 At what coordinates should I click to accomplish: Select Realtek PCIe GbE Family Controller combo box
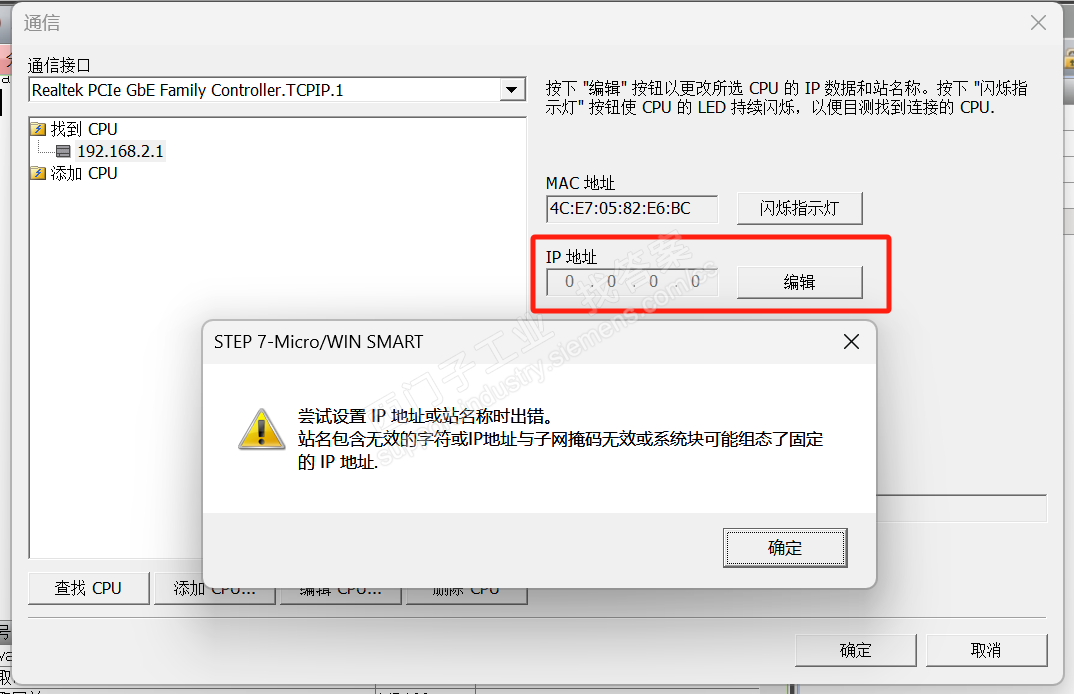pos(277,90)
